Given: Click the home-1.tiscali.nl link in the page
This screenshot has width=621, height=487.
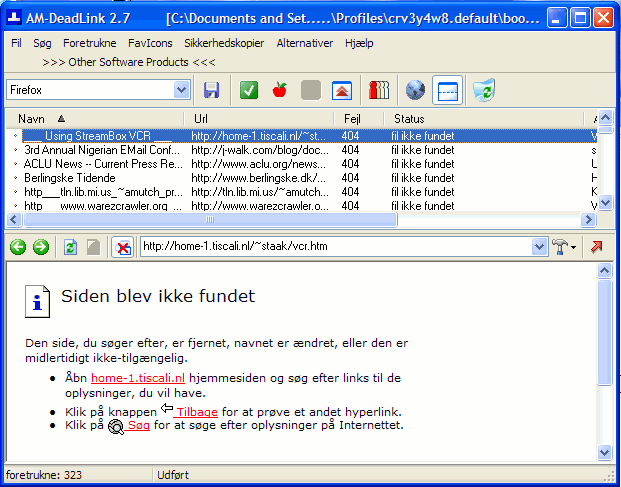Looking at the screenshot, I should (138, 378).
